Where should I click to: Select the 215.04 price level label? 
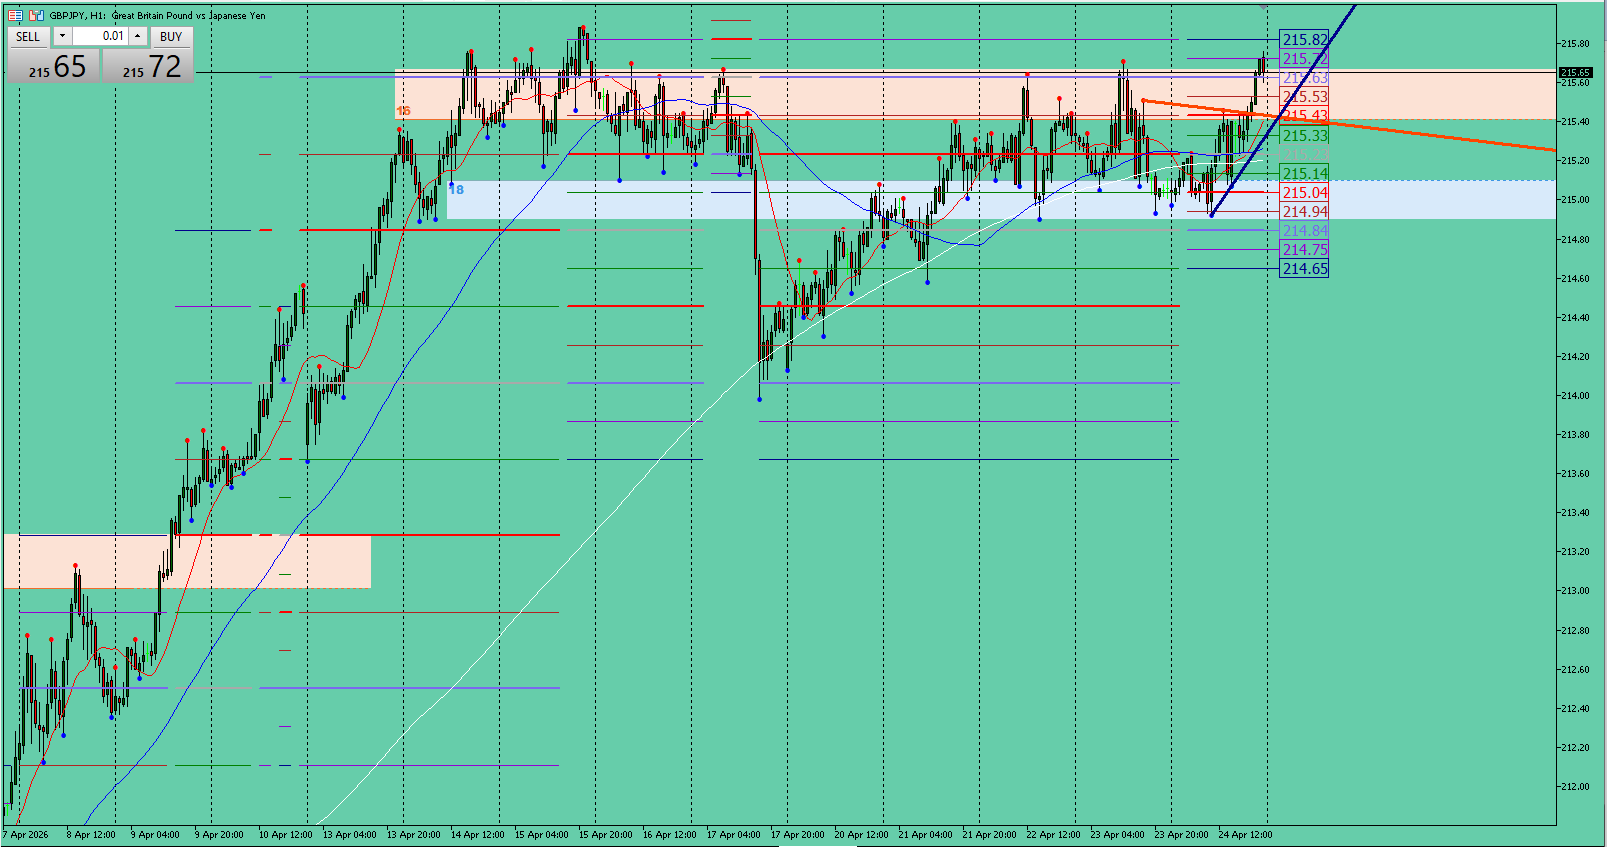1304,193
